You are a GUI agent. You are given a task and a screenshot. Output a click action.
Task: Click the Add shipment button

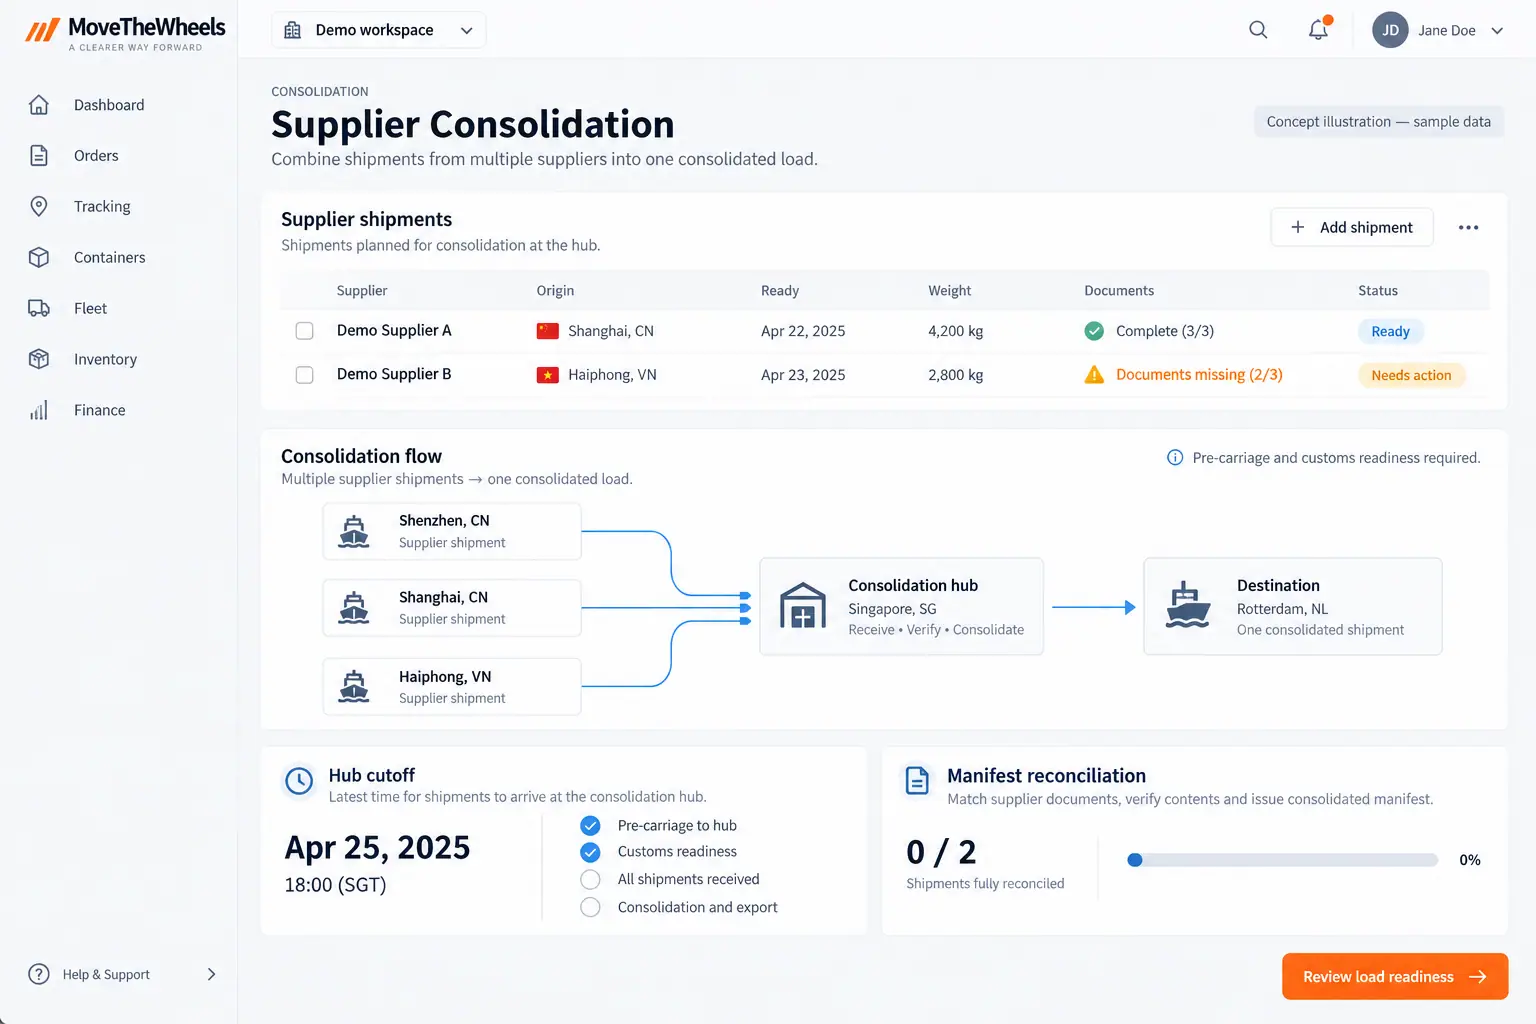1352,228
